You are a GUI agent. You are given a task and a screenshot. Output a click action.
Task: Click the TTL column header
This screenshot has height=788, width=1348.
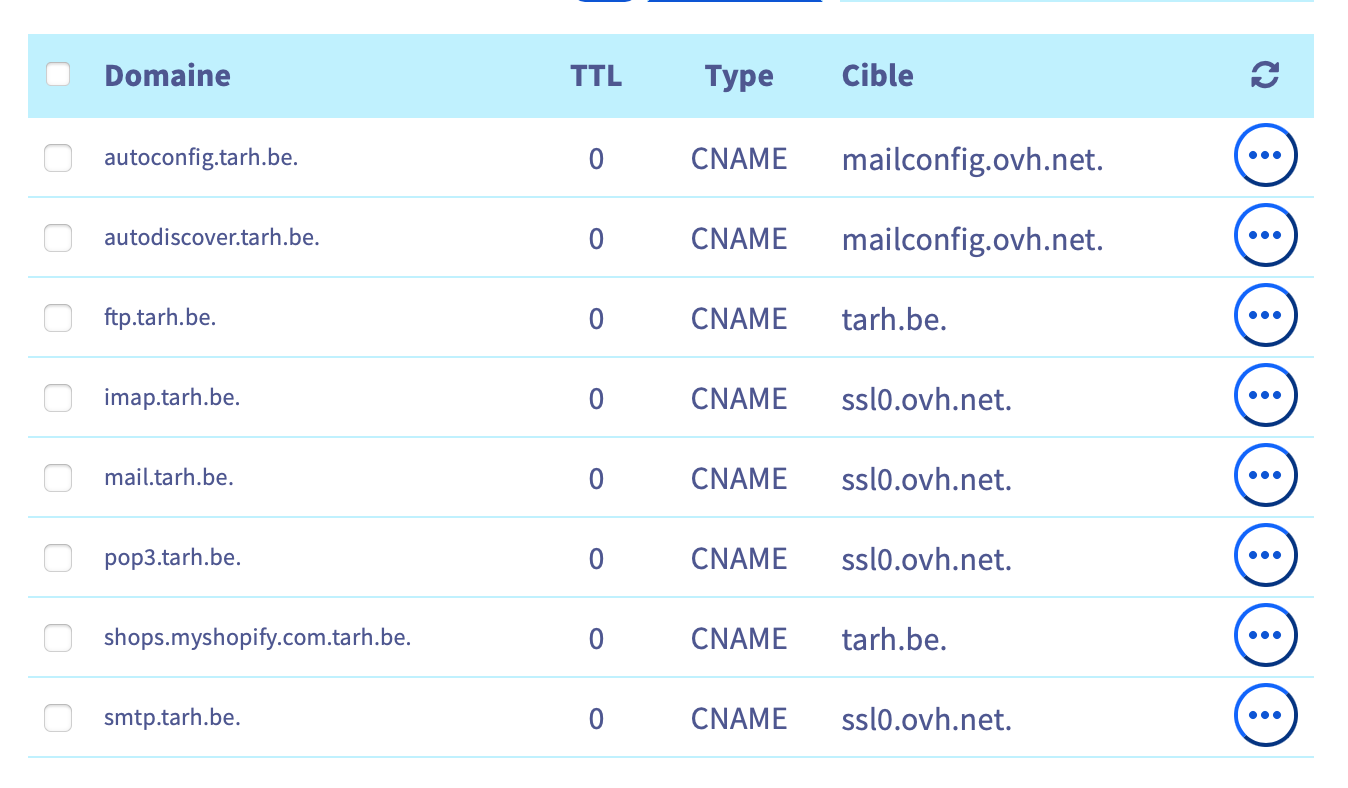[596, 76]
